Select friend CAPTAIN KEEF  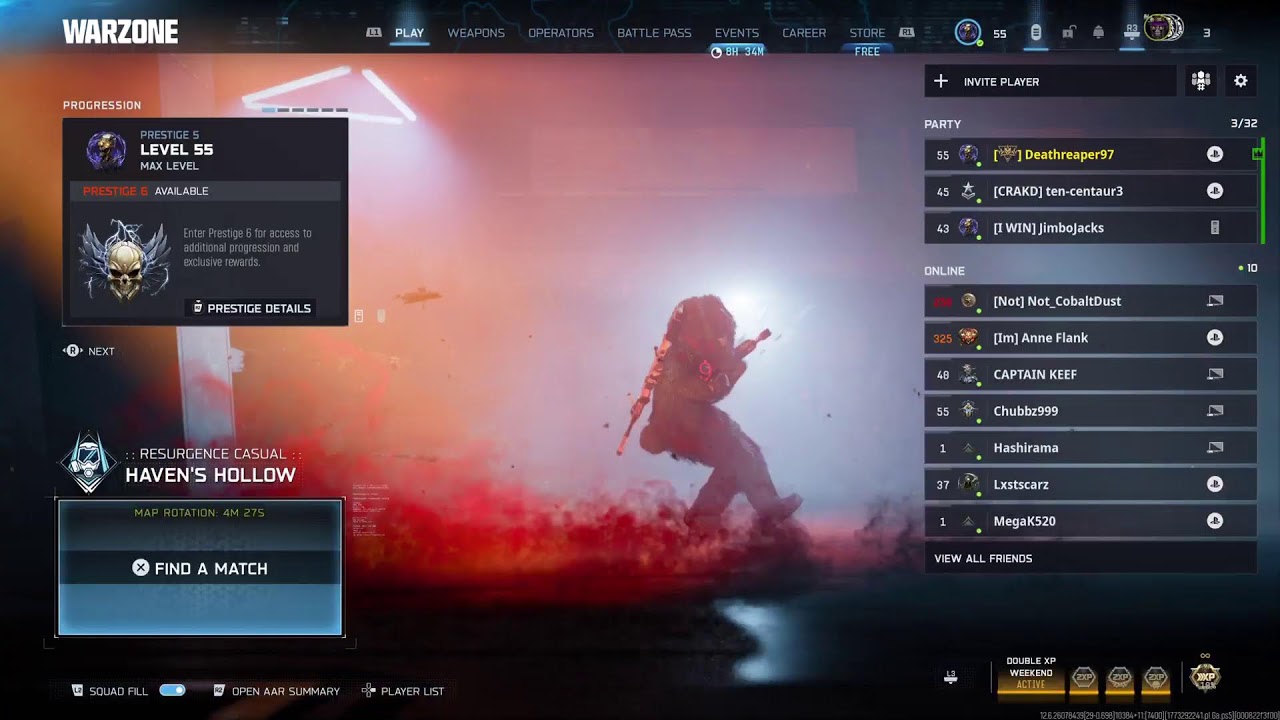pos(1090,374)
